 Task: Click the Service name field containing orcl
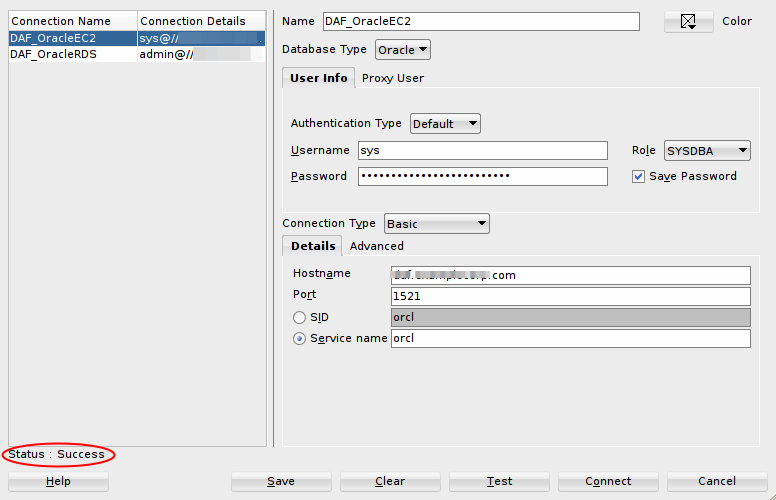click(x=571, y=339)
